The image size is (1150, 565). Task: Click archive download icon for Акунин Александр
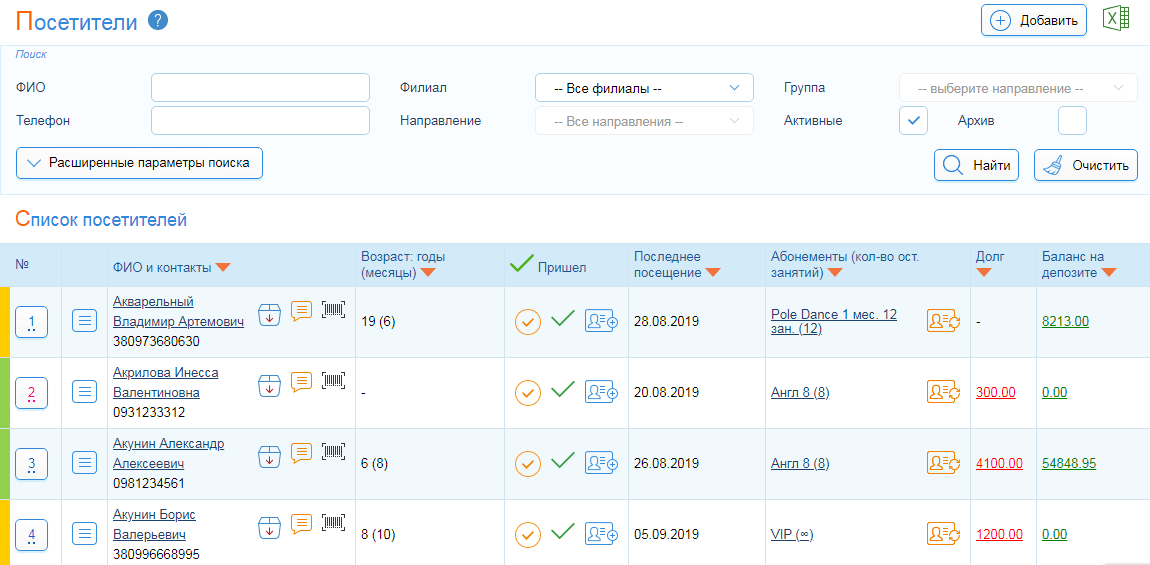pyautogui.click(x=269, y=454)
